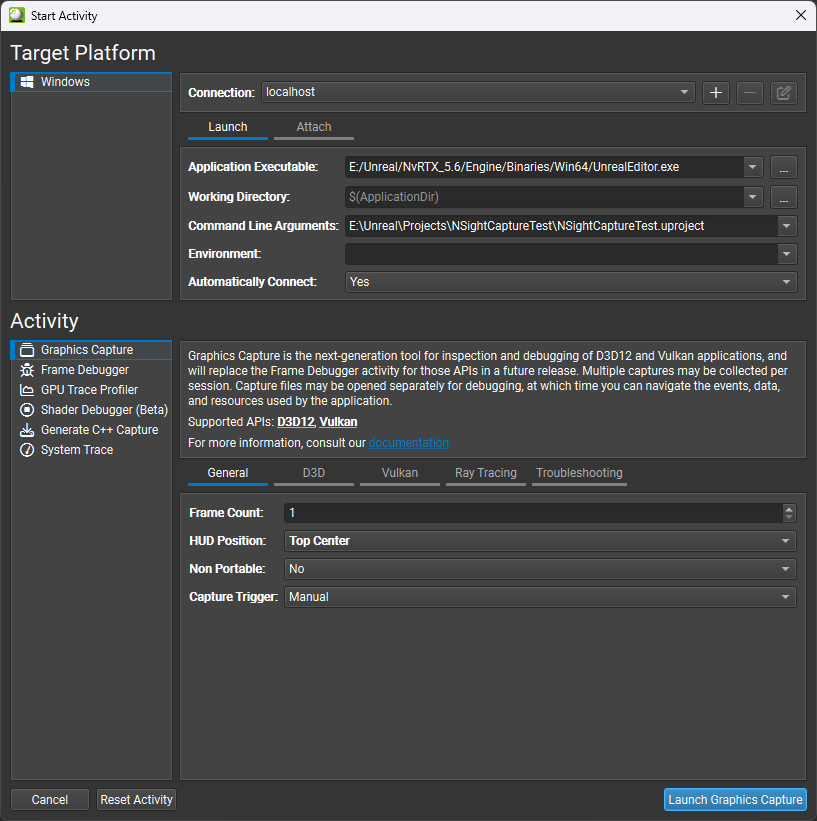The height and width of the screenshot is (821, 817).
Task: Open the Ray Tracing settings tab
Action: pos(485,473)
